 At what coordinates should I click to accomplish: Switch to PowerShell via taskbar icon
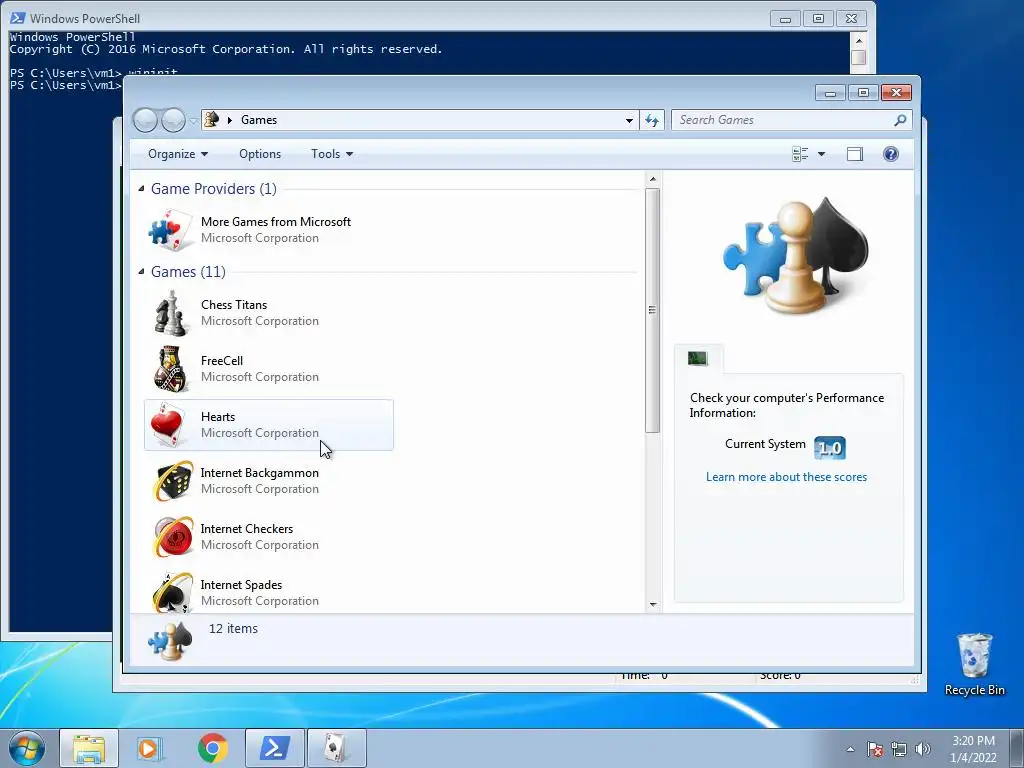(x=274, y=748)
